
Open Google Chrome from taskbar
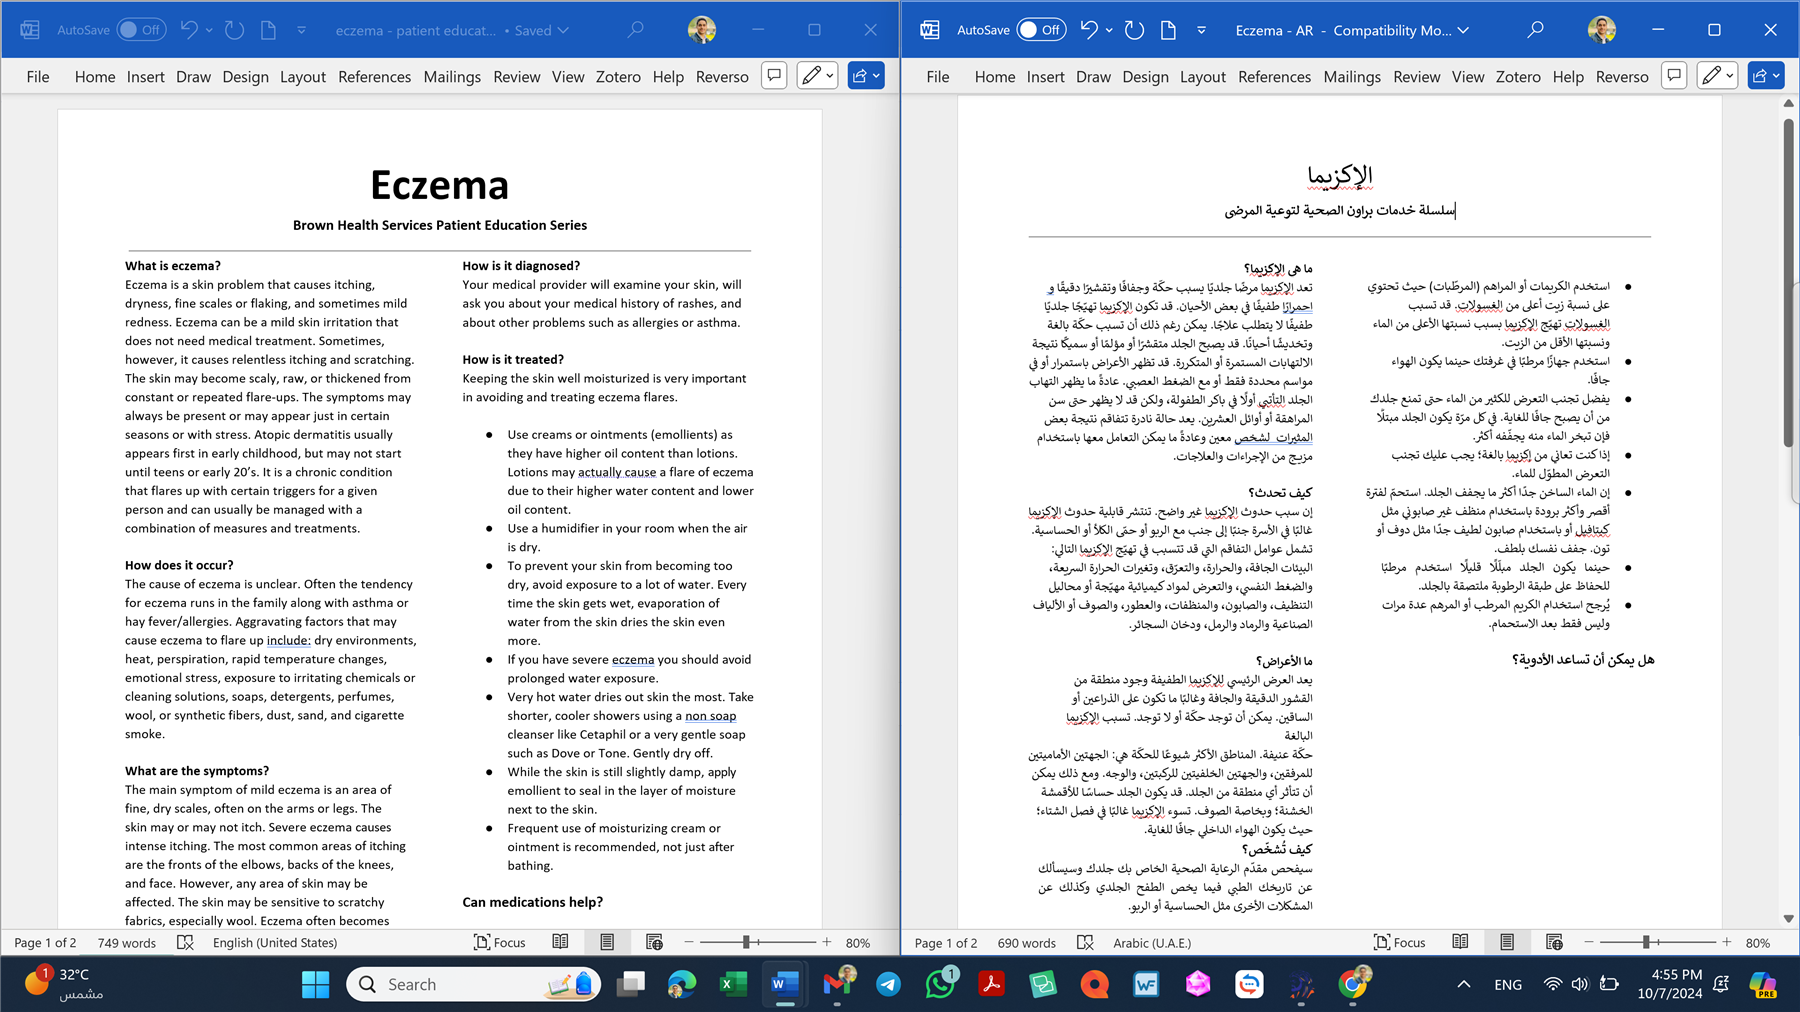[1352, 984]
